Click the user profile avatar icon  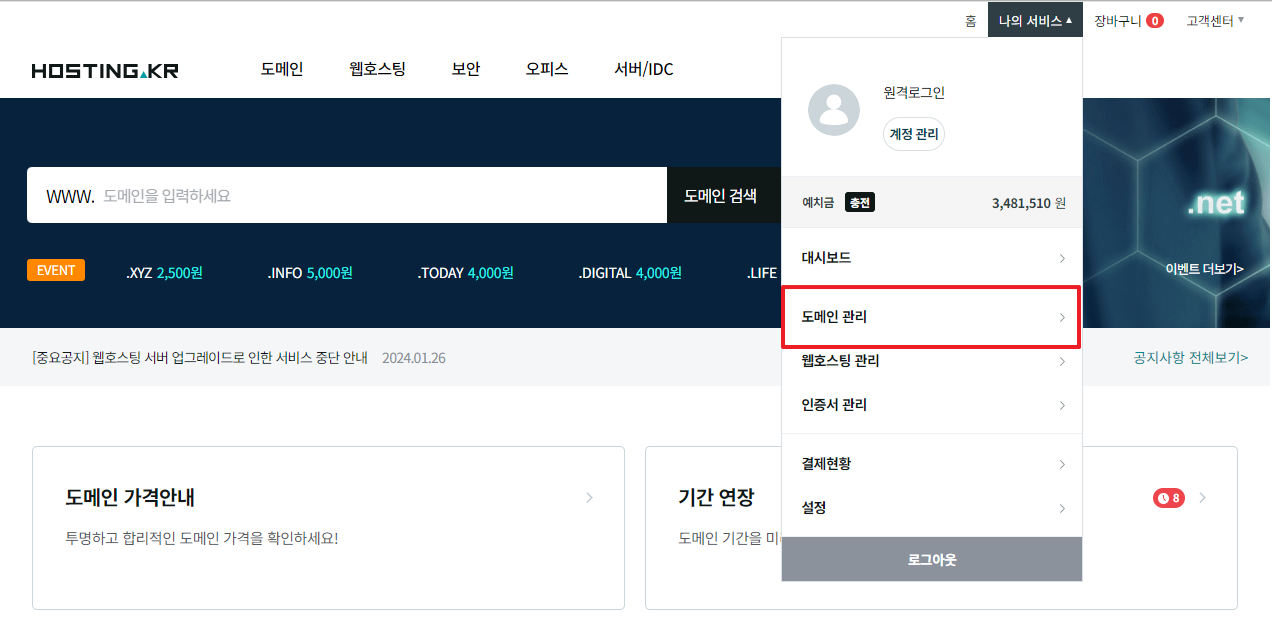click(833, 110)
